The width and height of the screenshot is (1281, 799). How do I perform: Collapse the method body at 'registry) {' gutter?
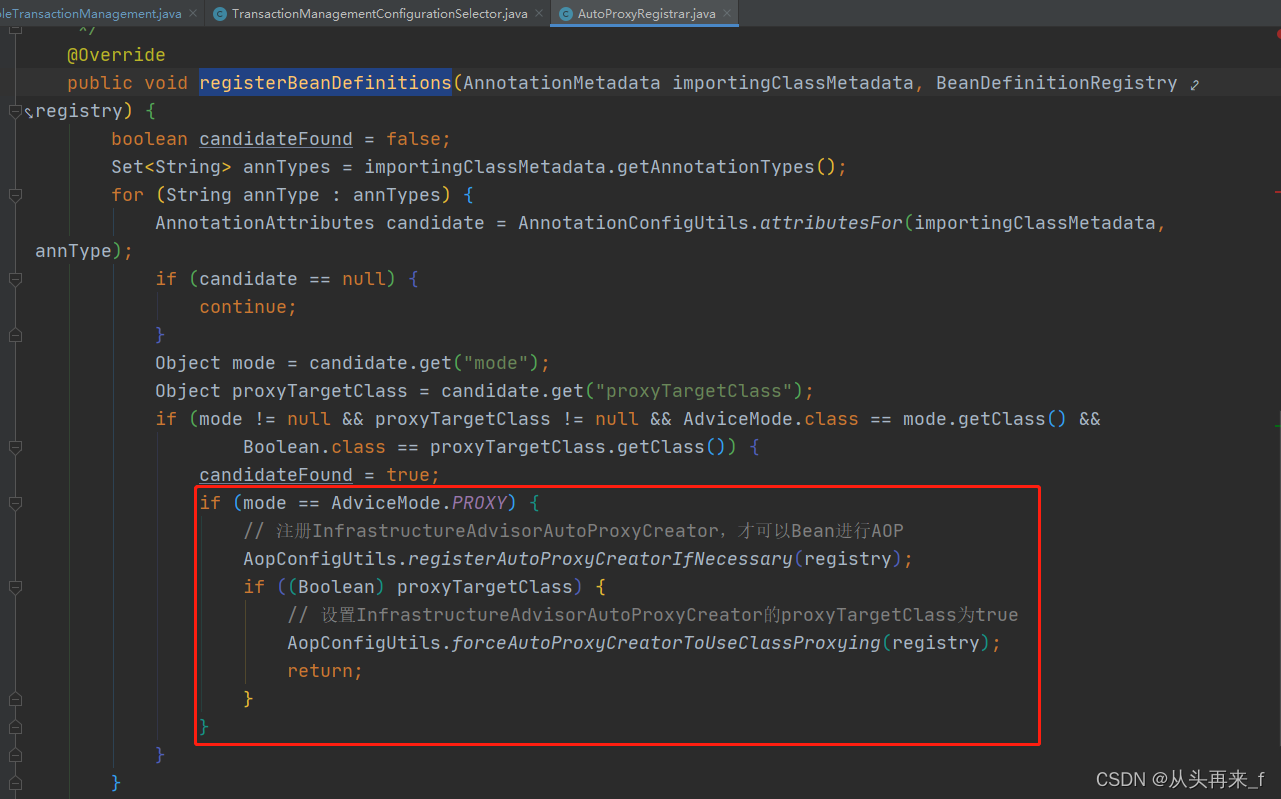[x=15, y=110]
